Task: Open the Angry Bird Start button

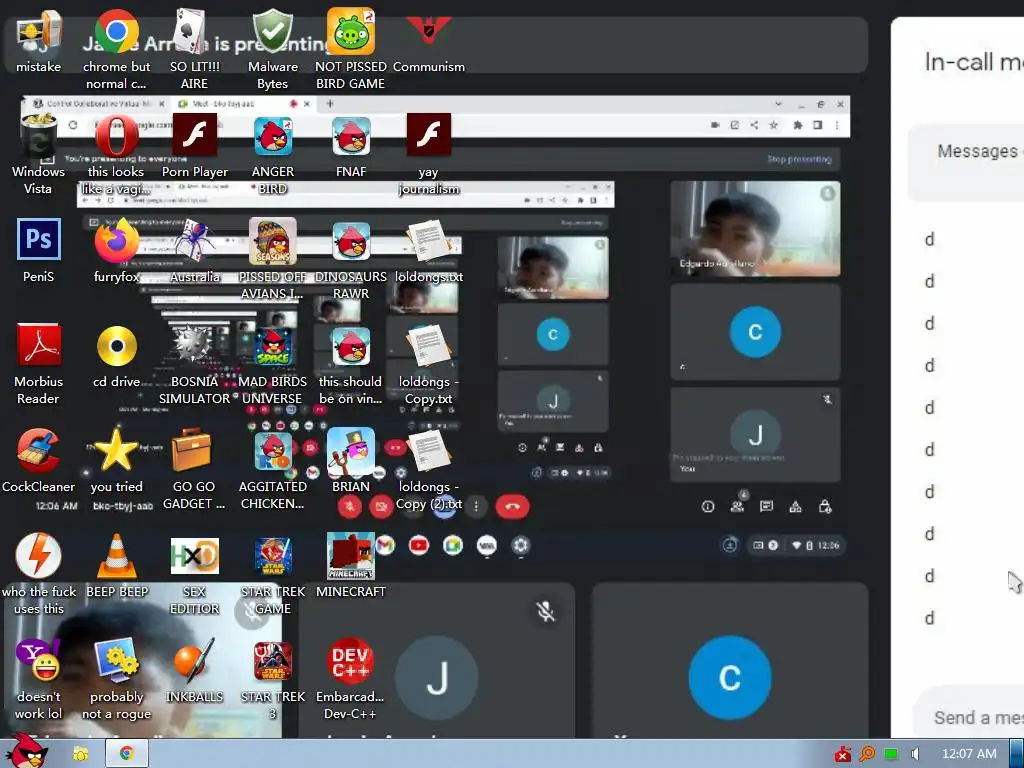Action: 27,751
